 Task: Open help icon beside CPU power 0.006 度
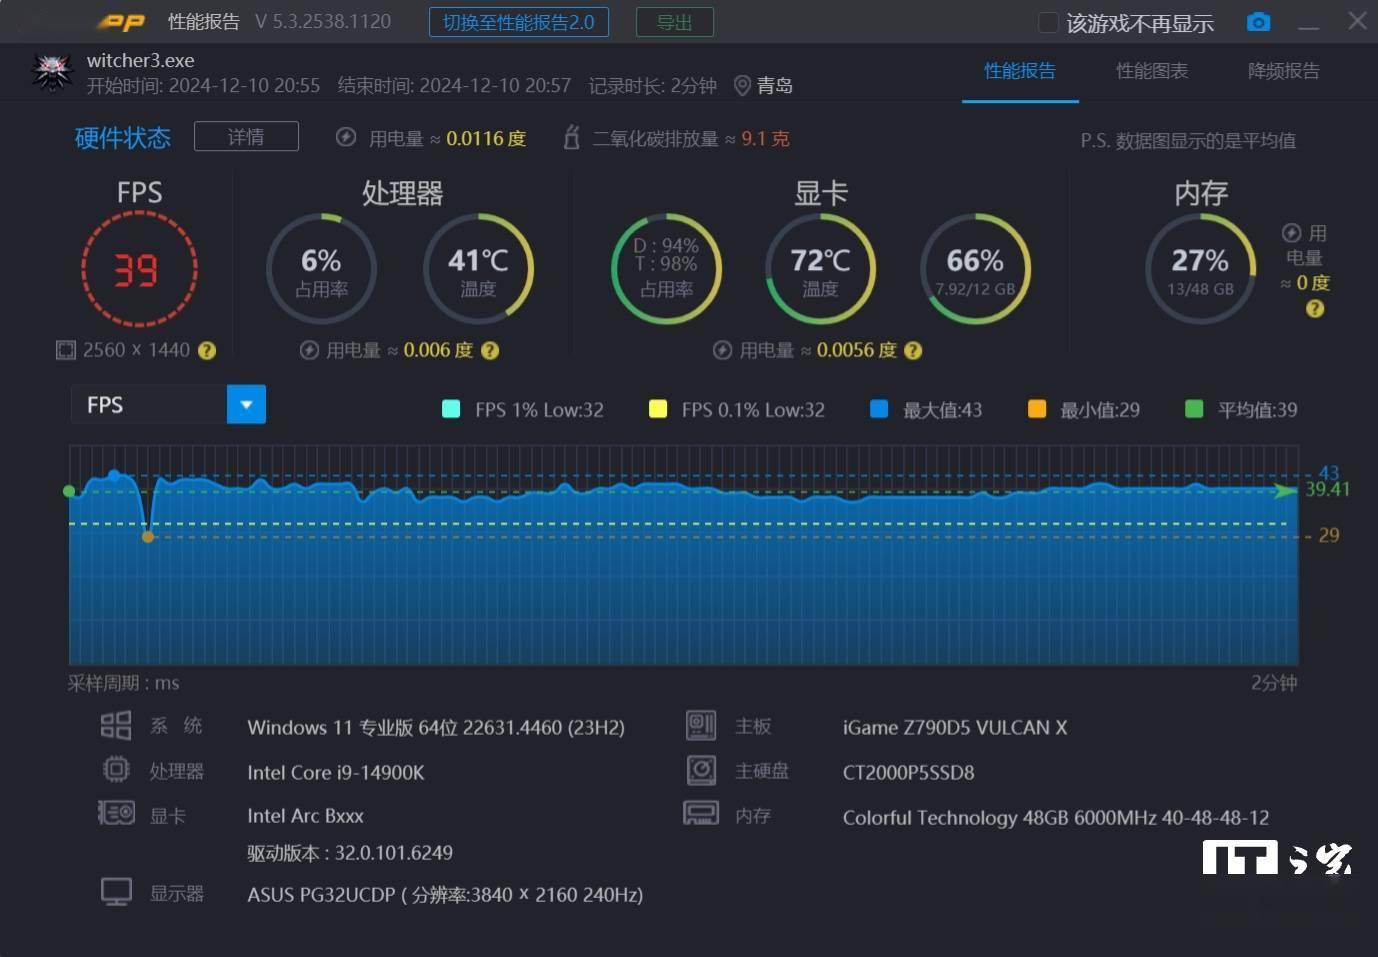coord(490,350)
